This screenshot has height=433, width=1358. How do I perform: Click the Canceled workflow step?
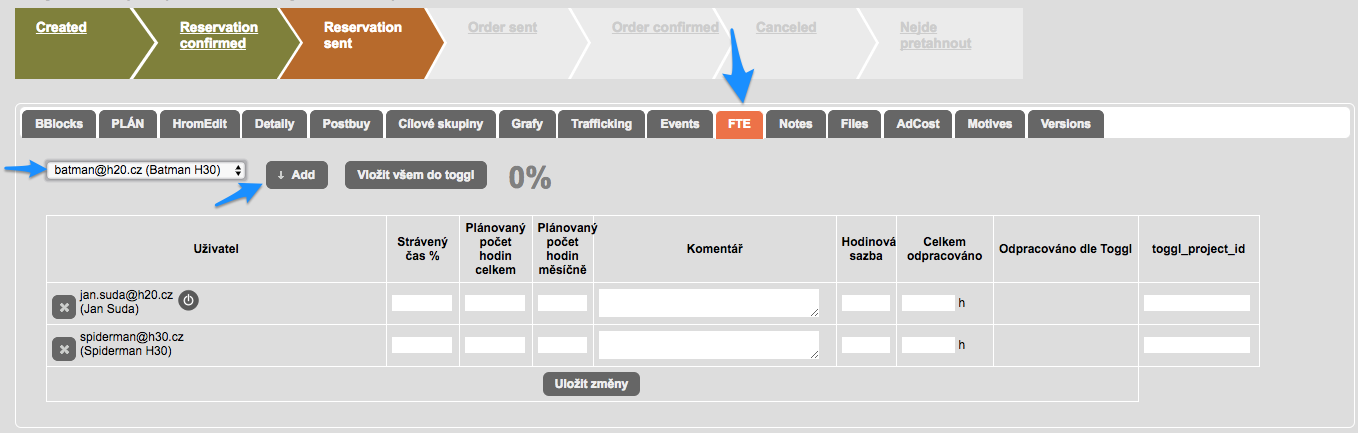pos(786,28)
